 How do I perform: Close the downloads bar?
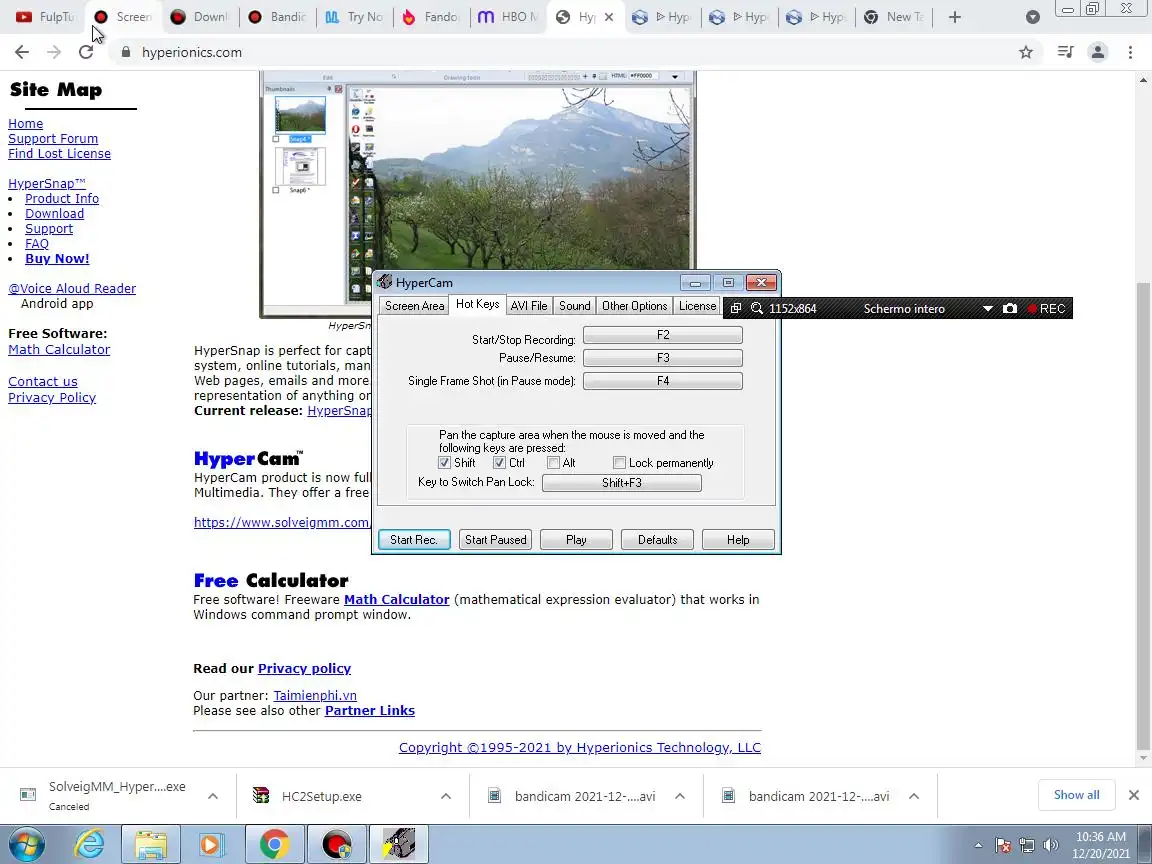click(1134, 795)
